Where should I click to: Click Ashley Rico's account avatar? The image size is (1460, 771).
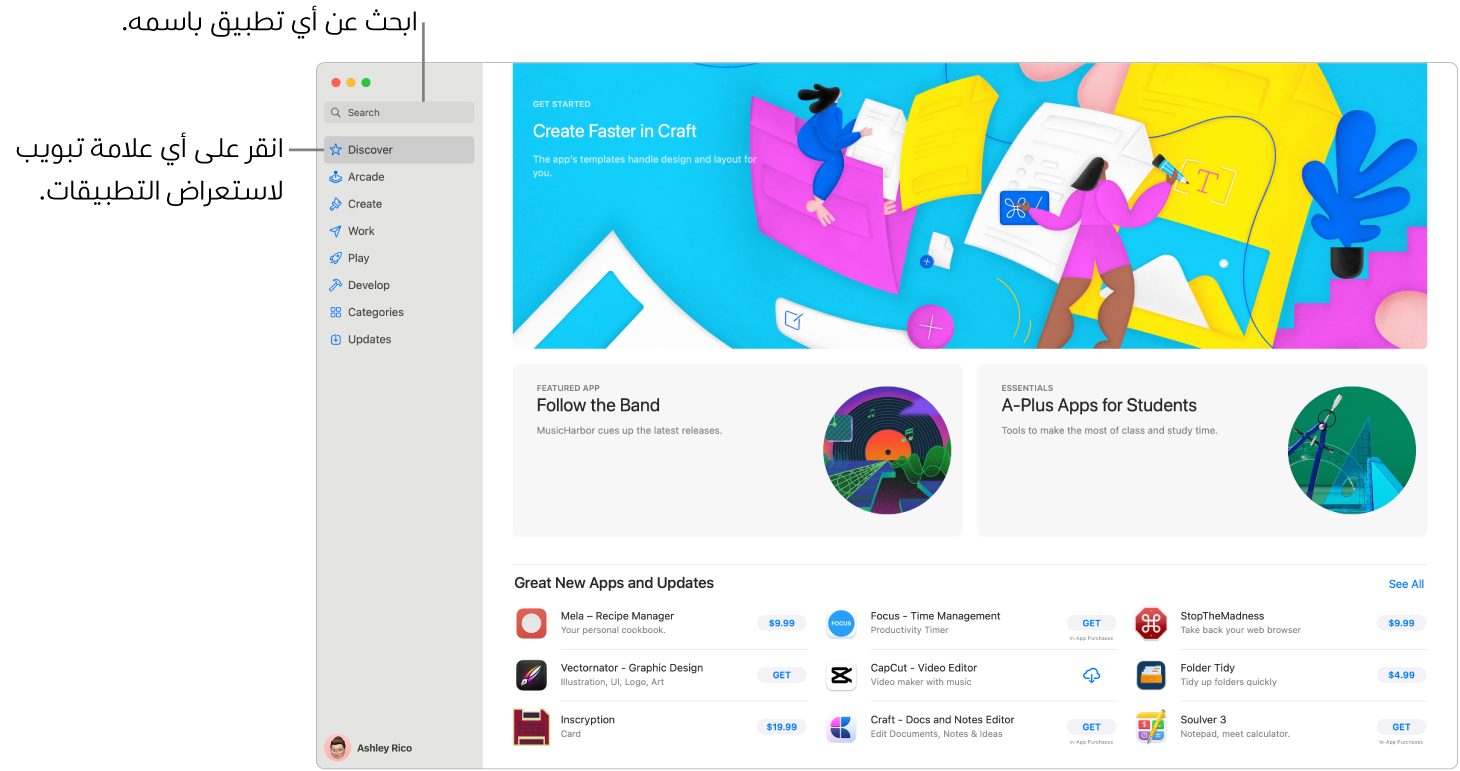[338, 748]
